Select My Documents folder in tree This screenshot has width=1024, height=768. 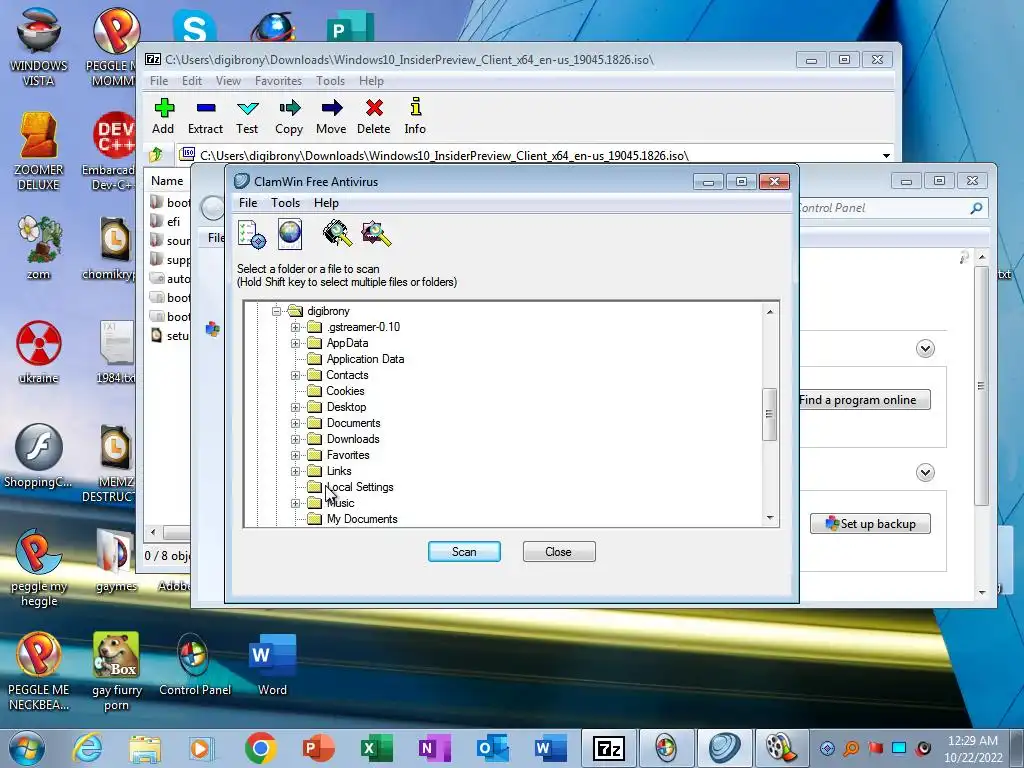[362, 519]
